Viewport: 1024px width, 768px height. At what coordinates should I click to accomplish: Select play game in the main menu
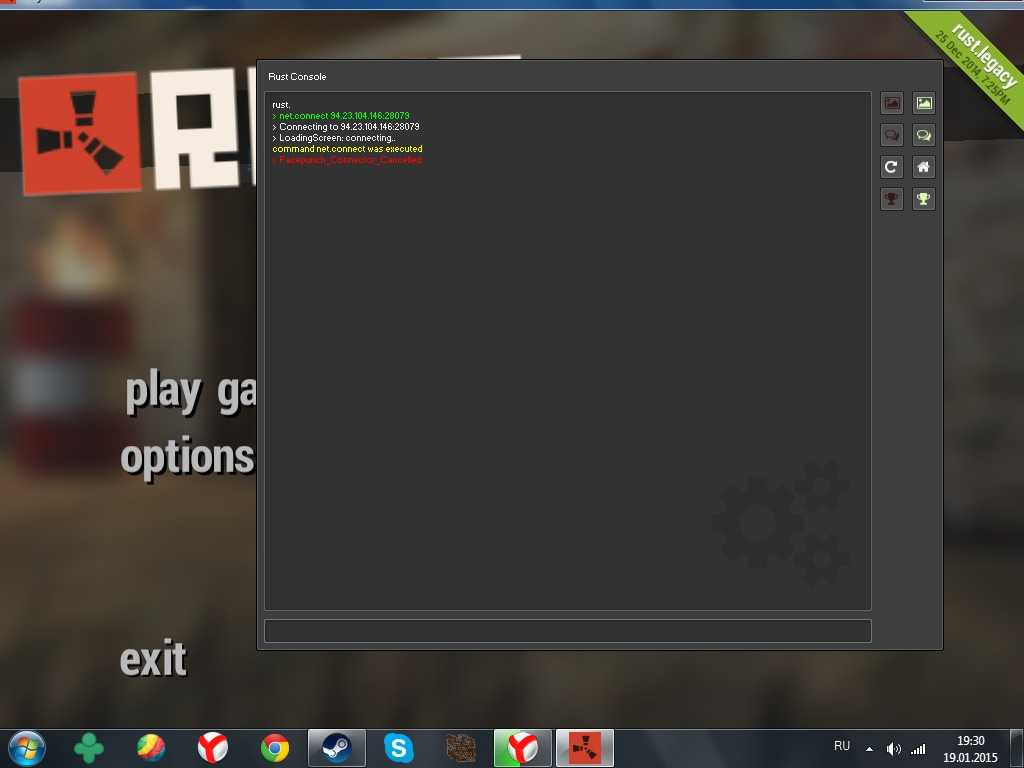pyautogui.click(x=190, y=391)
